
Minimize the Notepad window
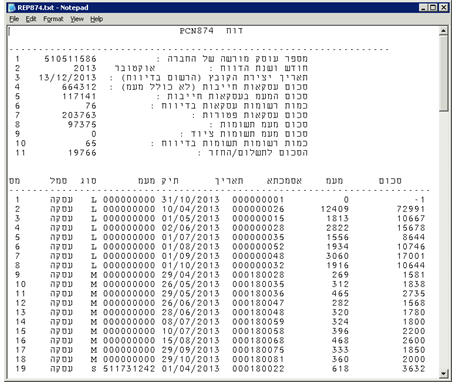pos(423,7)
